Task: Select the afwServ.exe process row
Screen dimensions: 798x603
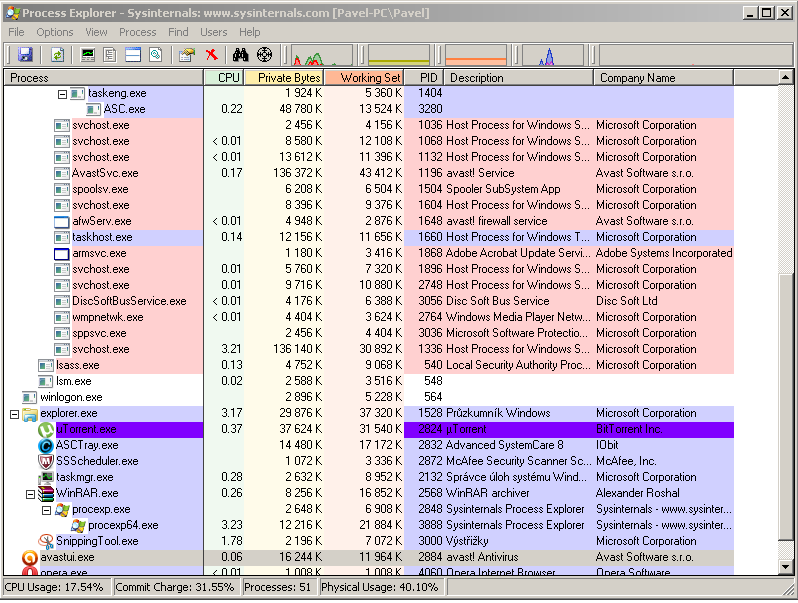Action: (368, 221)
